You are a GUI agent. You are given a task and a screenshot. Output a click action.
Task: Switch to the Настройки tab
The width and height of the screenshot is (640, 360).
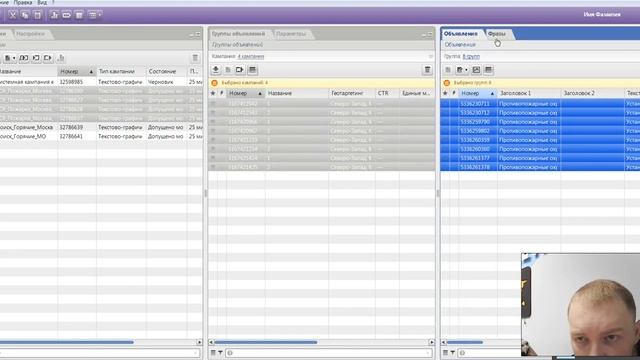point(31,34)
